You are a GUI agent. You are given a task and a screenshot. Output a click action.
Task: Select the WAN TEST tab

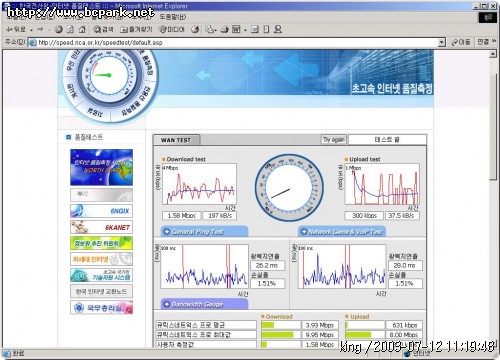[x=176, y=140]
